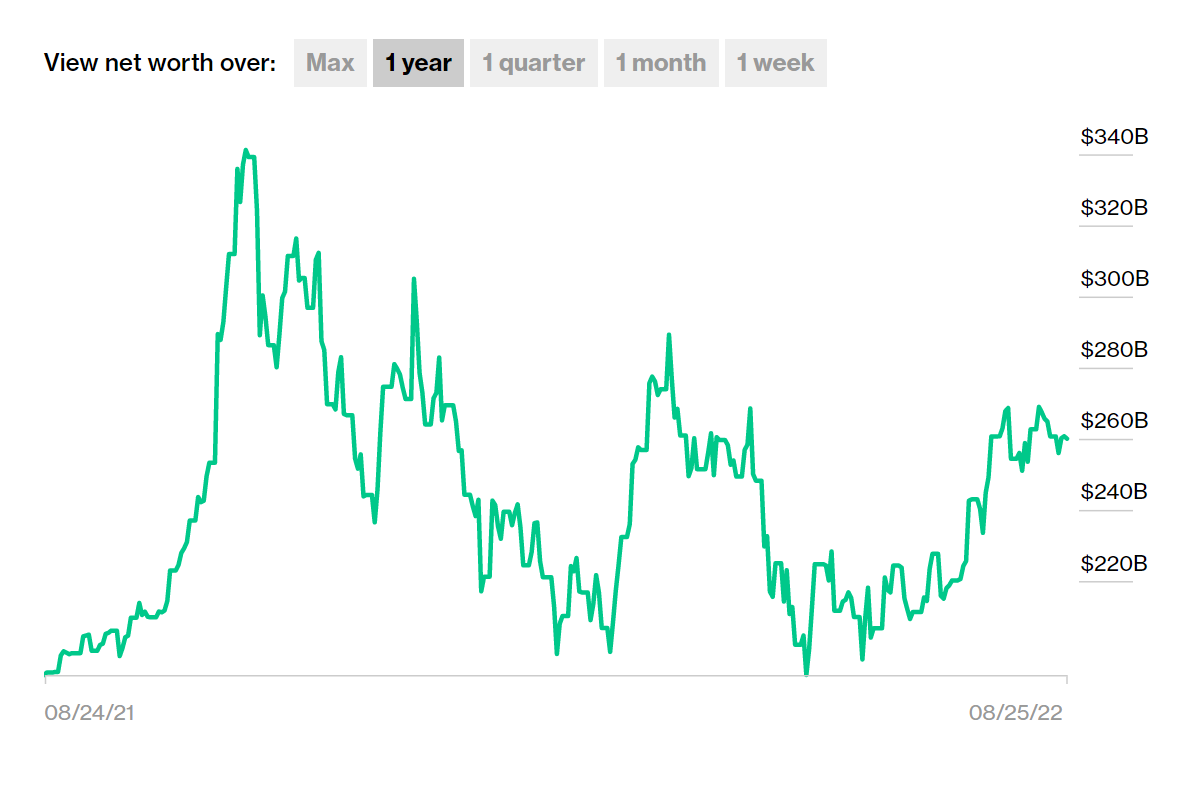This screenshot has height=796, width=1189.
Task: Click the $240B axis label
Action: [1114, 492]
